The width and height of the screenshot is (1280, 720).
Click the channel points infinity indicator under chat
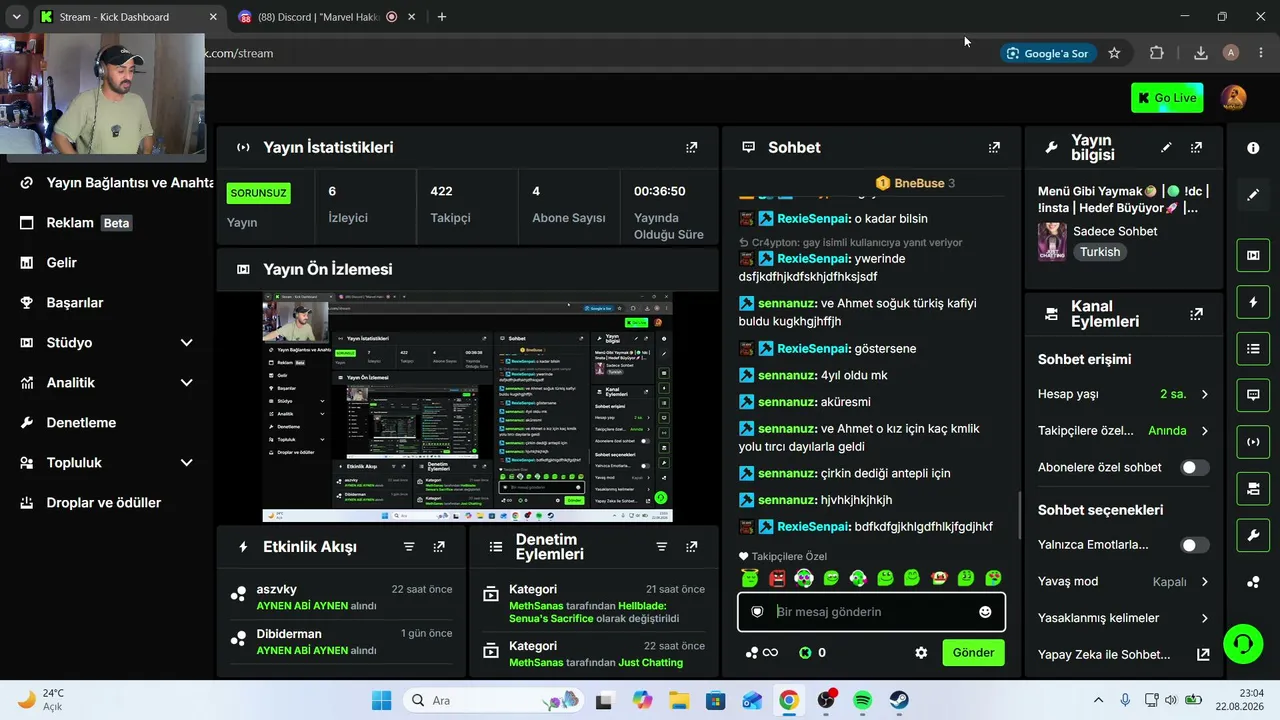[762, 653]
